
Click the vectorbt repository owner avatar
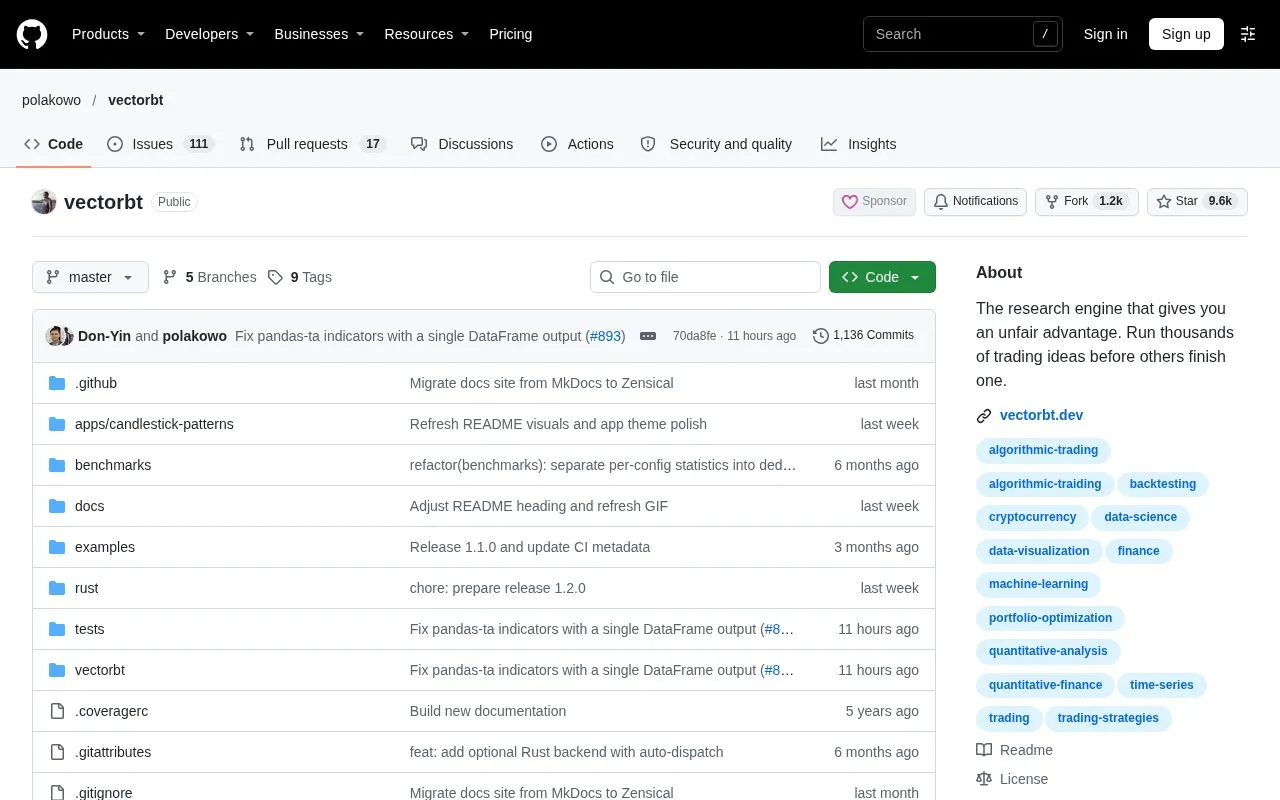tap(44, 202)
